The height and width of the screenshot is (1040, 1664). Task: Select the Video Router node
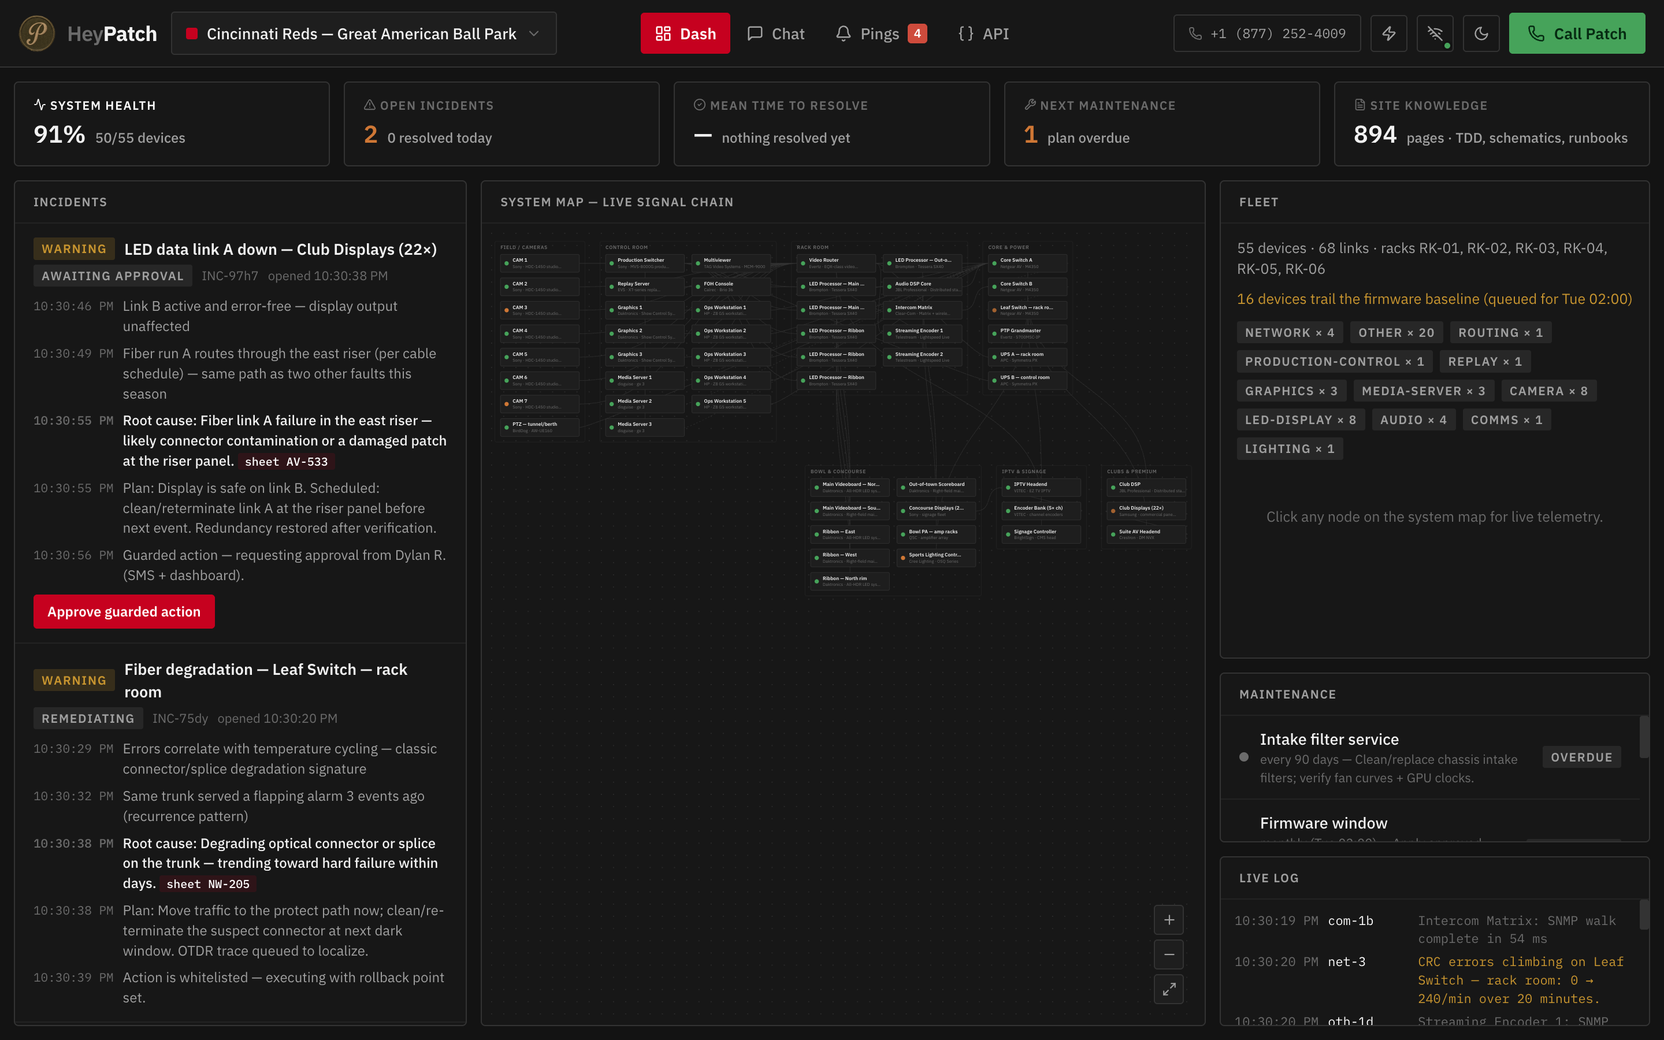836,263
